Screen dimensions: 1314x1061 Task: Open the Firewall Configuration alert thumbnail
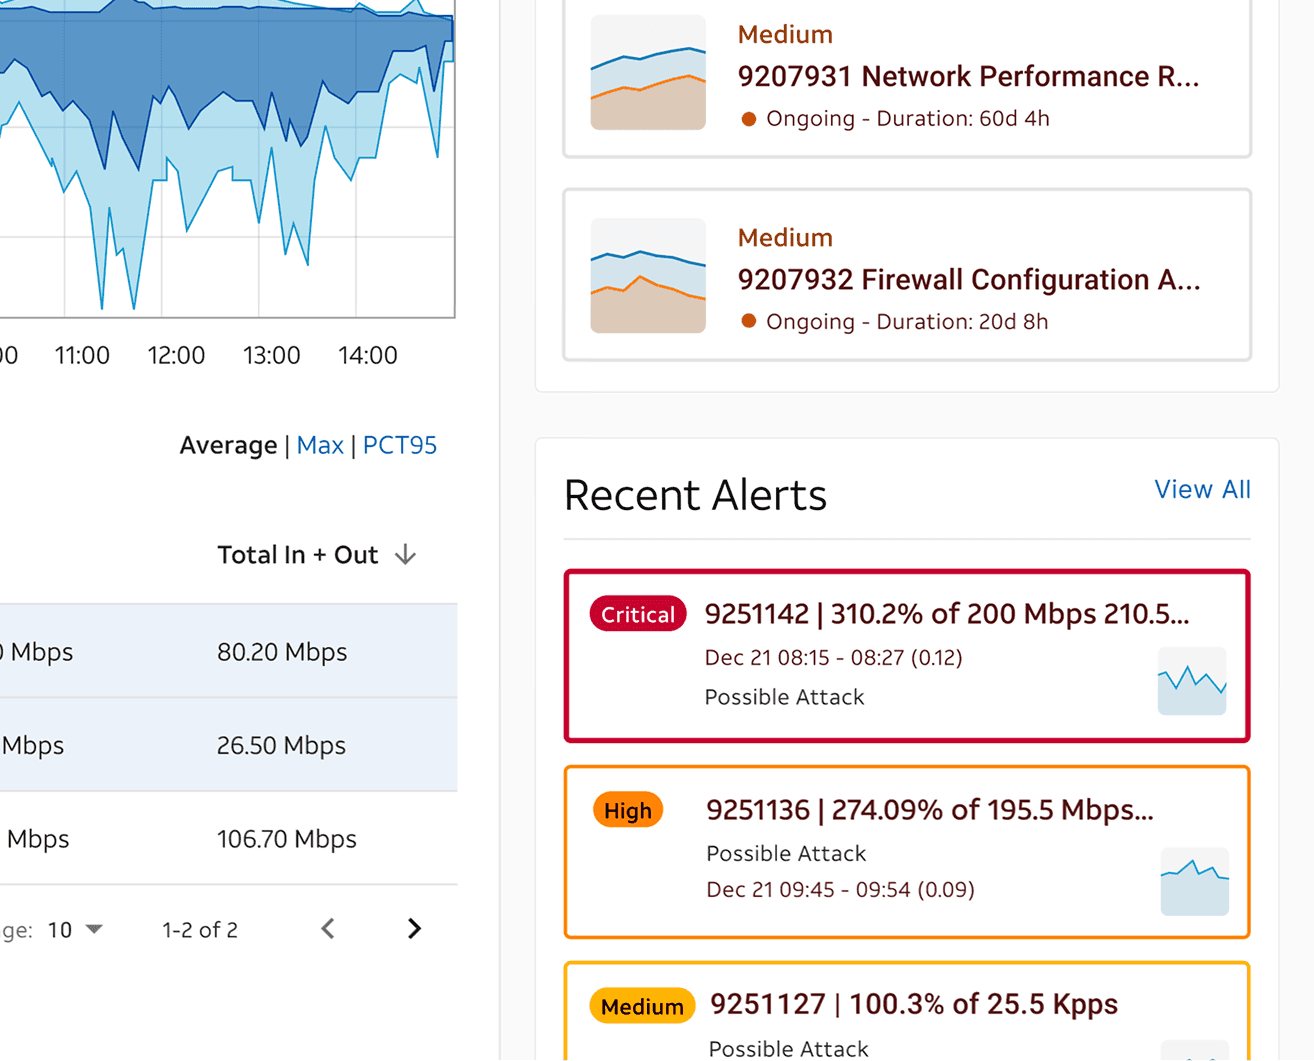tap(648, 275)
